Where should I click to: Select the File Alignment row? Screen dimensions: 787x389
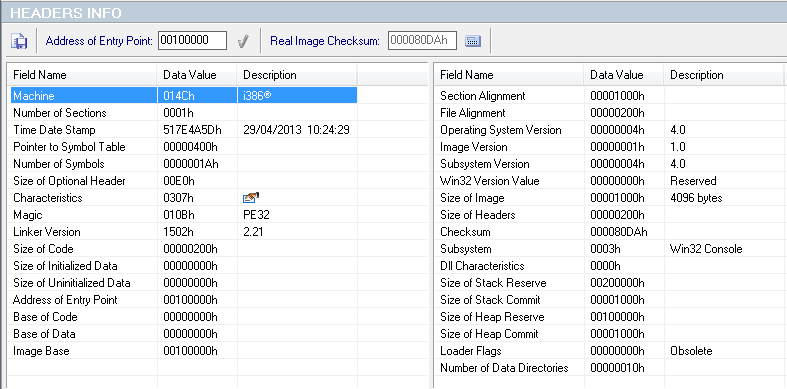pyautogui.click(x=610, y=112)
